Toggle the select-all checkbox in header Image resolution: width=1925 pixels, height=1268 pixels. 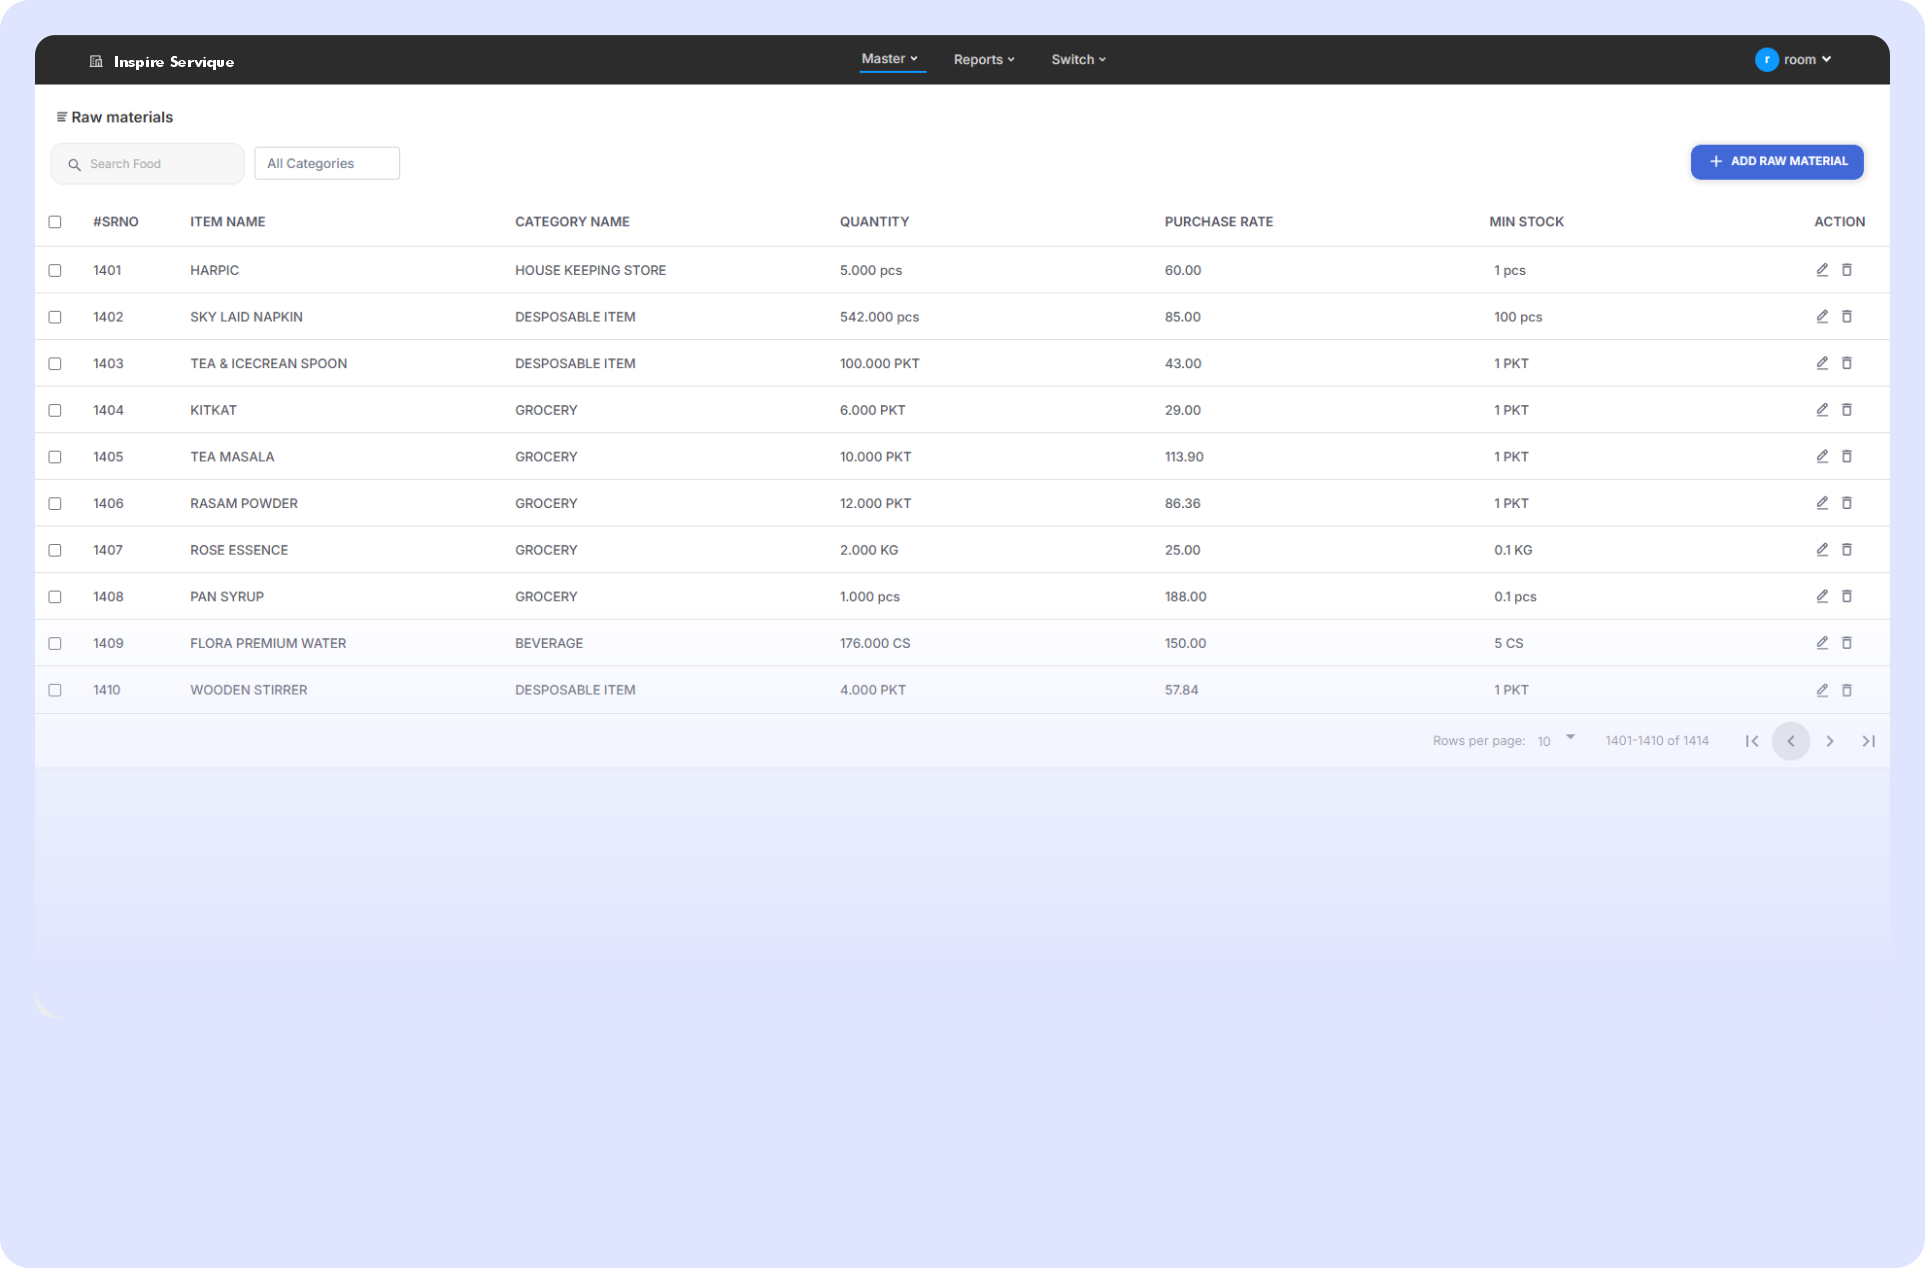(55, 222)
